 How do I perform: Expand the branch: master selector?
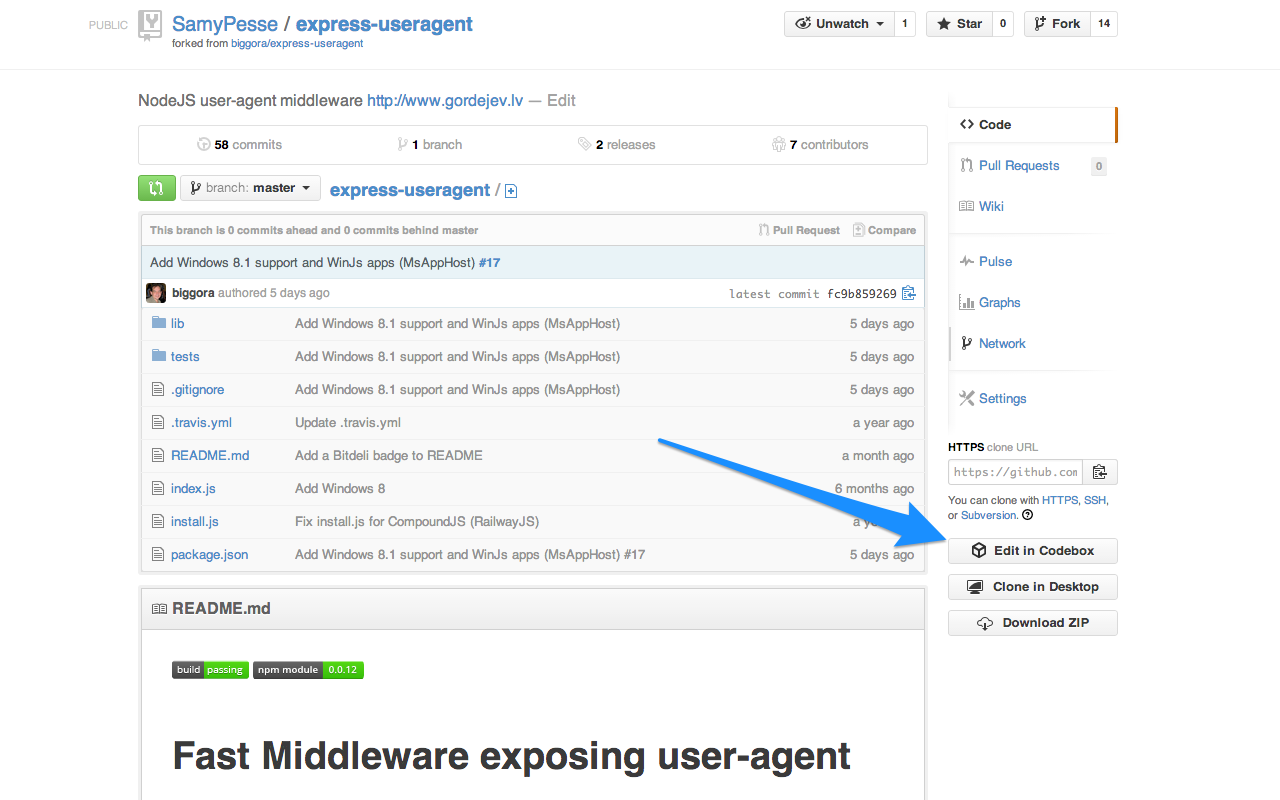click(250, 187)
